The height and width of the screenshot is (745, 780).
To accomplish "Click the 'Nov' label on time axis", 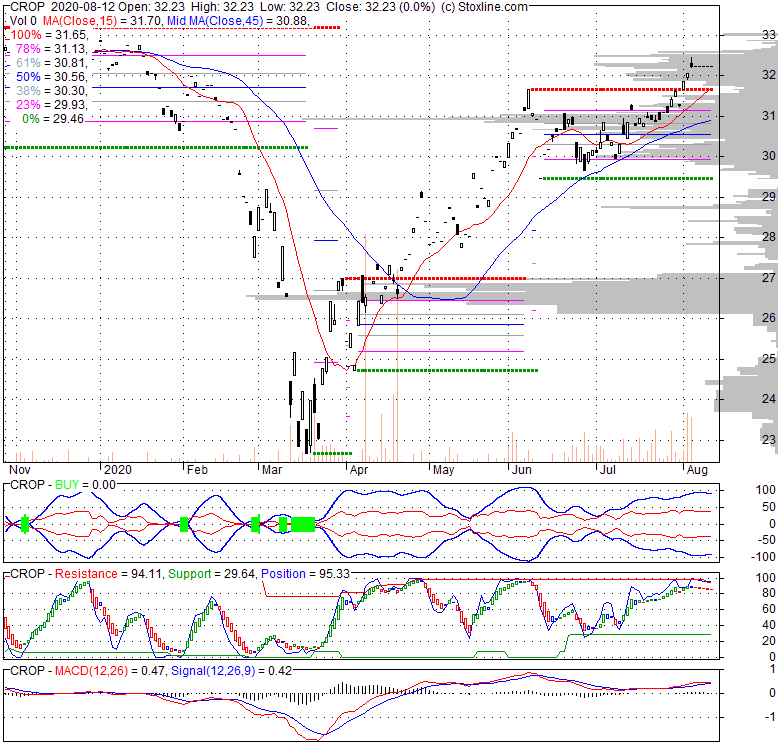I will pyautogui.click(x=20, y=470).
